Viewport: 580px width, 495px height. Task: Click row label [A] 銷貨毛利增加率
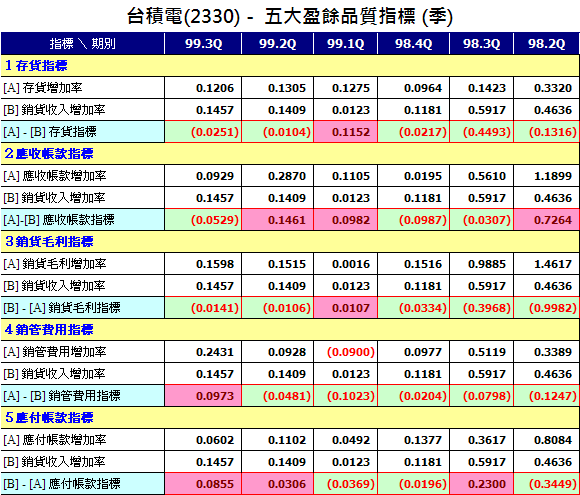[x=55, y=264]
